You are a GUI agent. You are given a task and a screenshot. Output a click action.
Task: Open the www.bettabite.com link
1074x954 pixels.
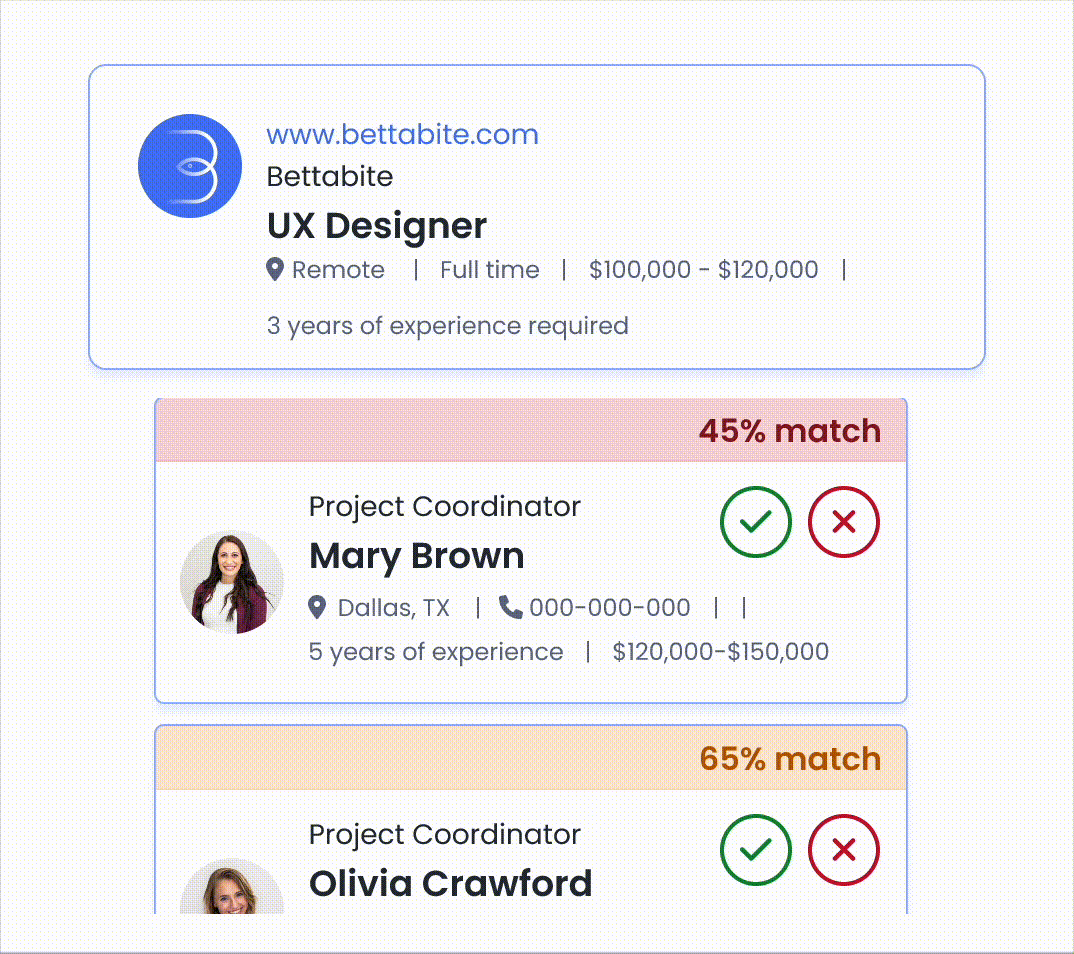(x=402, y=134)
